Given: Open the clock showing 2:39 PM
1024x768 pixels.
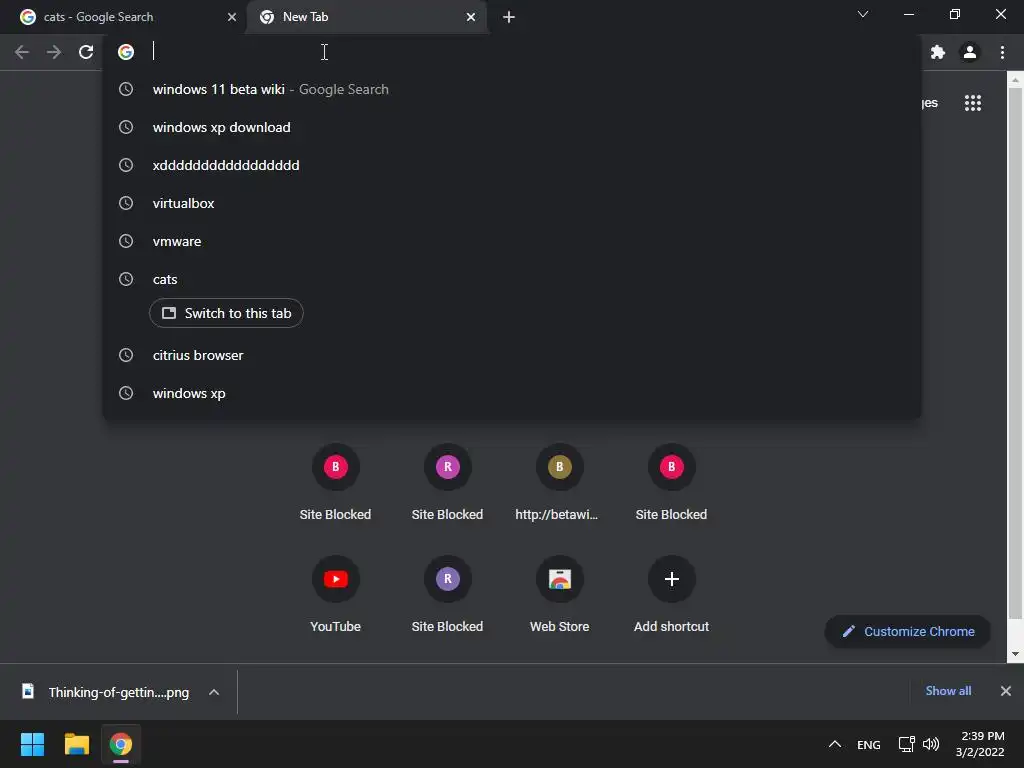Looking at the screenshot, I should (980, 744).
